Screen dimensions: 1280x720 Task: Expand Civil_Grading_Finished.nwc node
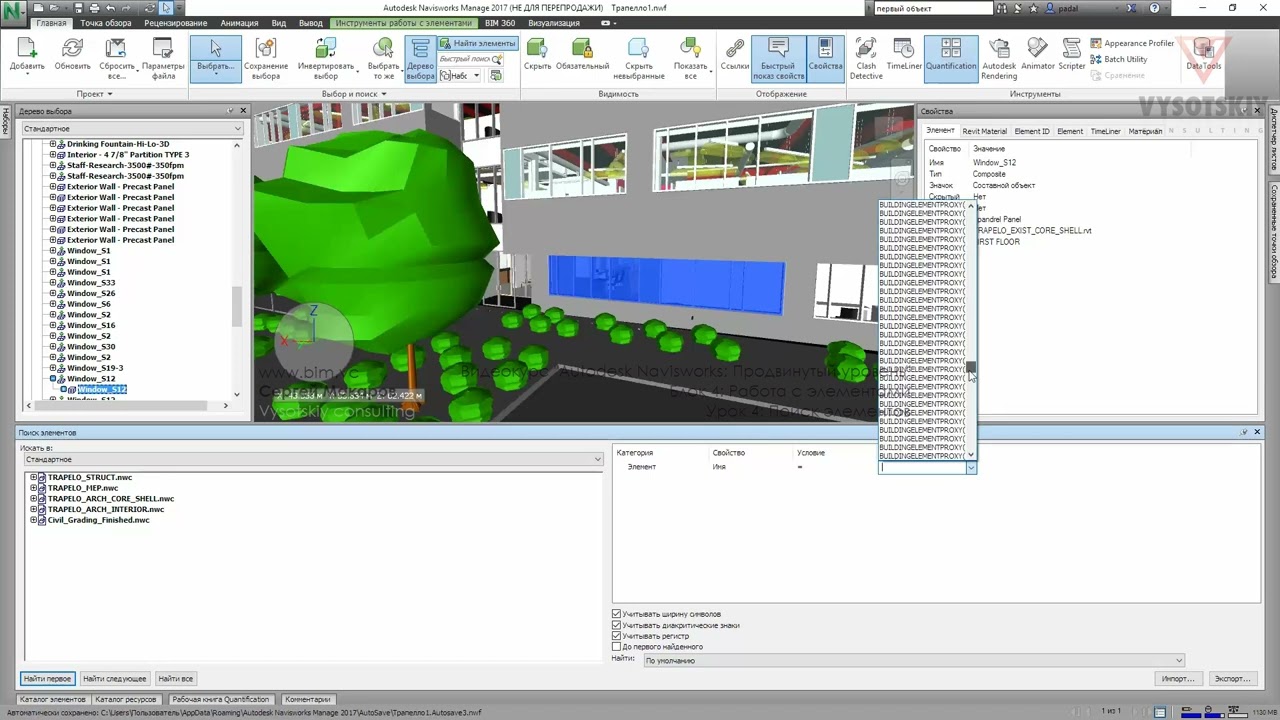[x=33, y=520]
